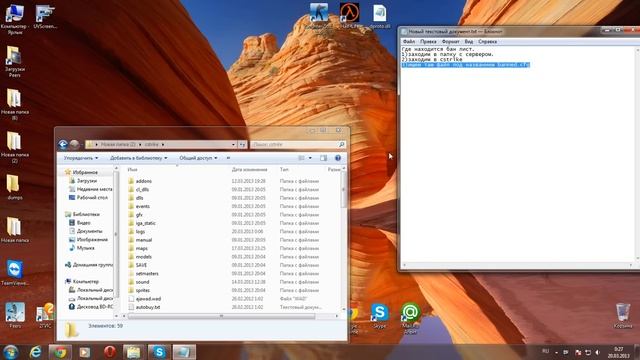640x360 pixels.
Task: Select the dumps folder on desktop
Action: [x=15, y=187]
